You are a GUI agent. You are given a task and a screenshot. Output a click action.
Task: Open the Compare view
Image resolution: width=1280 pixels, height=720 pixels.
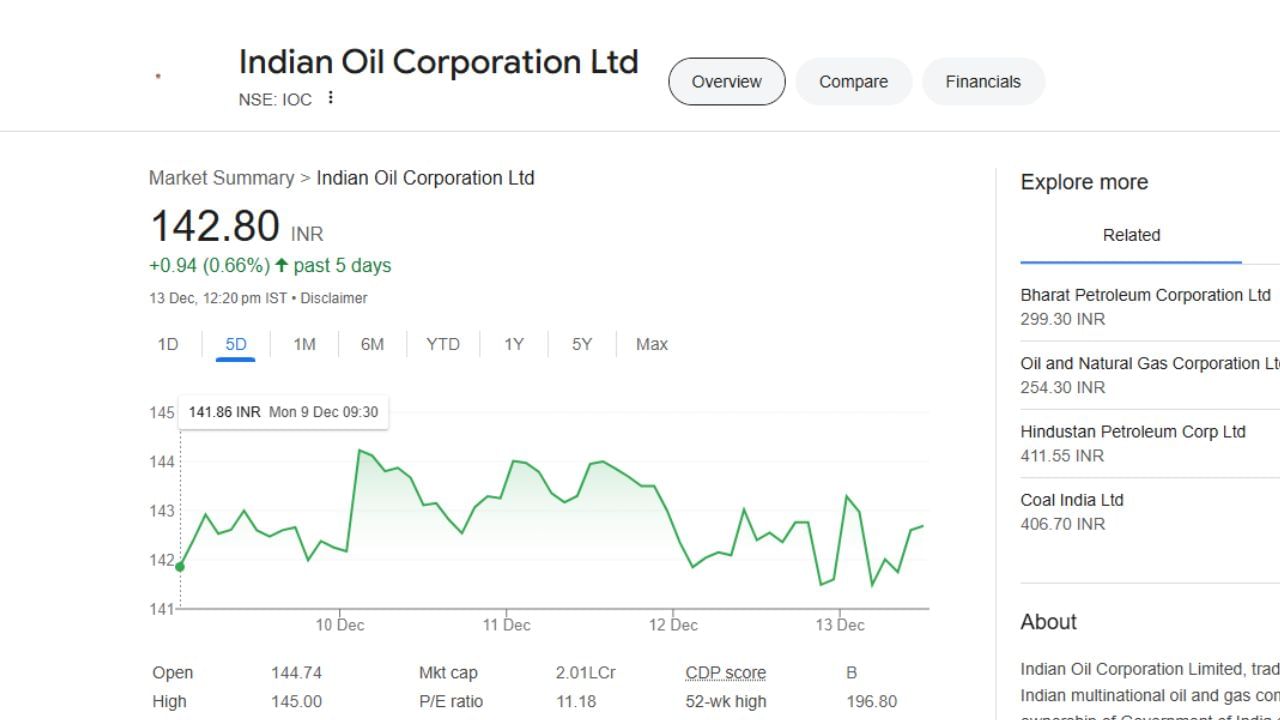tap(853, 82)
